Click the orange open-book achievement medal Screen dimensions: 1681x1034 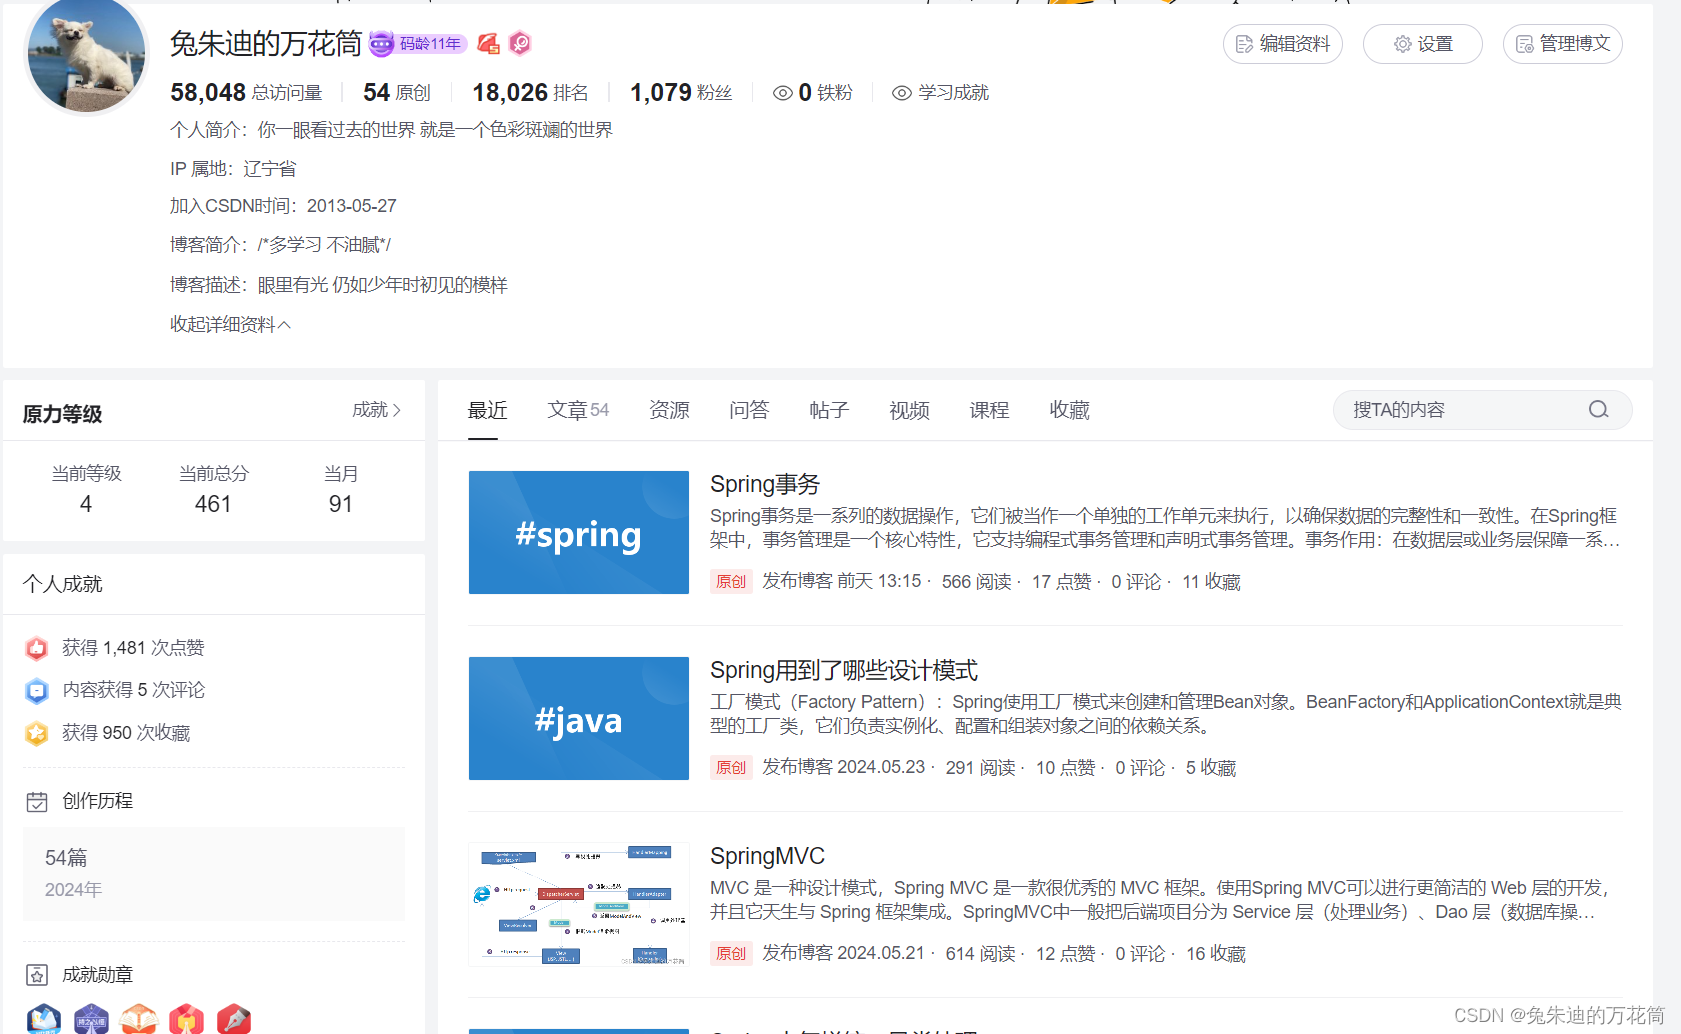[139, 1018]
